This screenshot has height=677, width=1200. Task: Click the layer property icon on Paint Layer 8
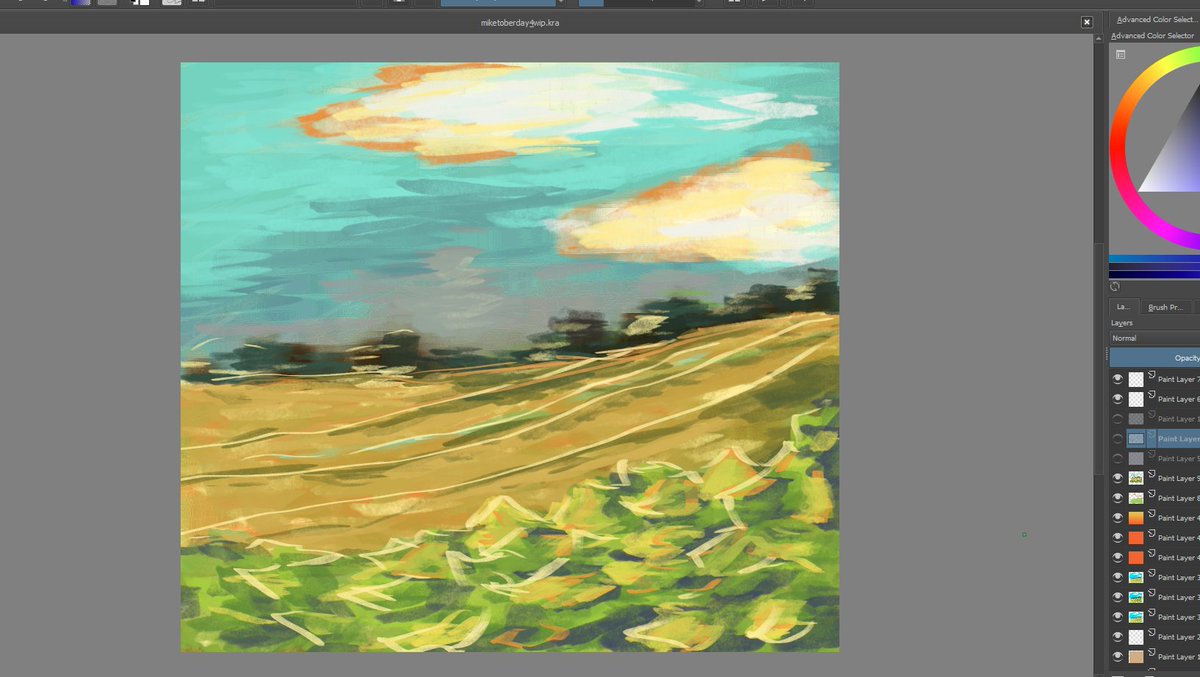pos(1151,495)
